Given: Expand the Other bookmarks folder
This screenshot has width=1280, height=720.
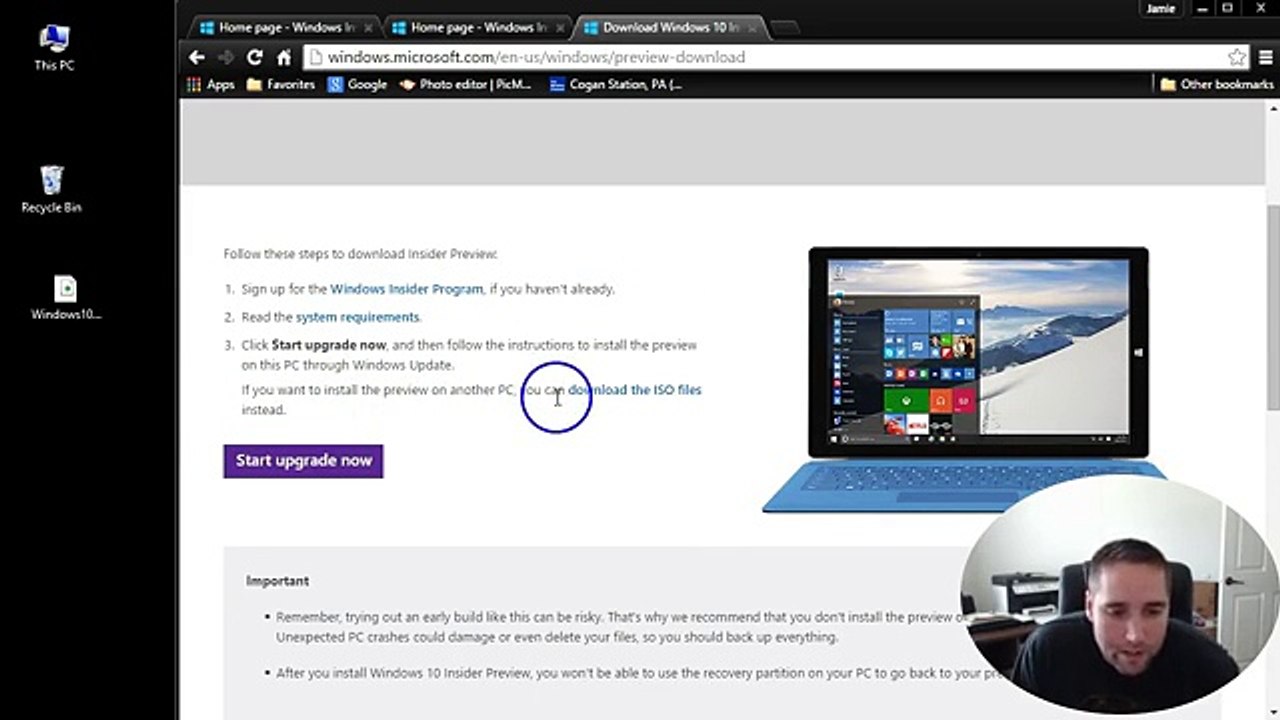Looking at the screenshot, I should [1217, 85].
